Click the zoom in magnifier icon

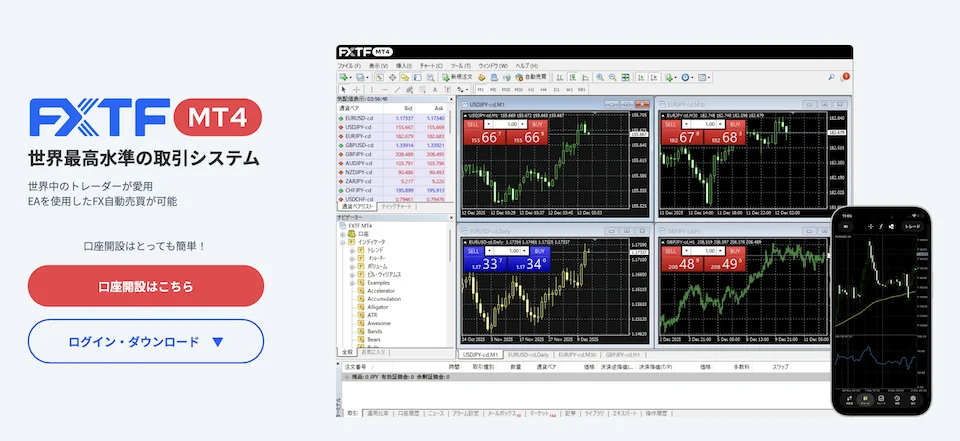[x=598, y=77]
